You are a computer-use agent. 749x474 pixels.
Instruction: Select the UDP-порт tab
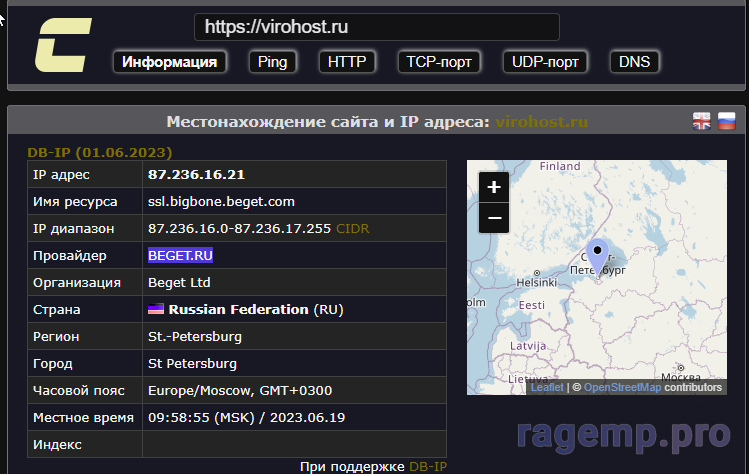(x=545, y=62)
